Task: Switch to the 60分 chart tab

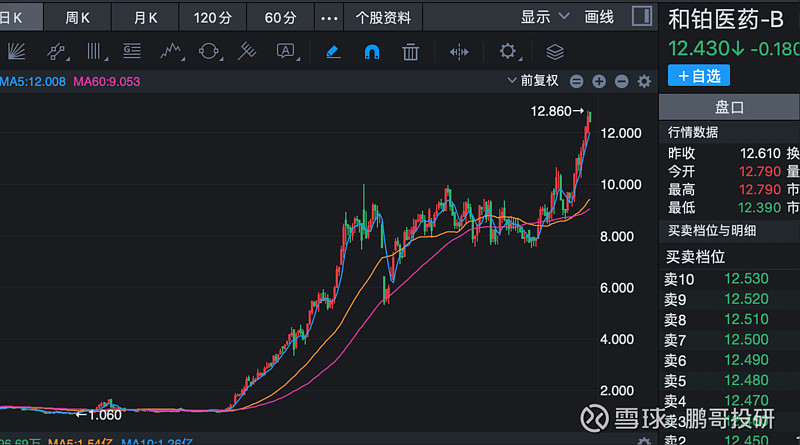Action: tap(280, 17)
